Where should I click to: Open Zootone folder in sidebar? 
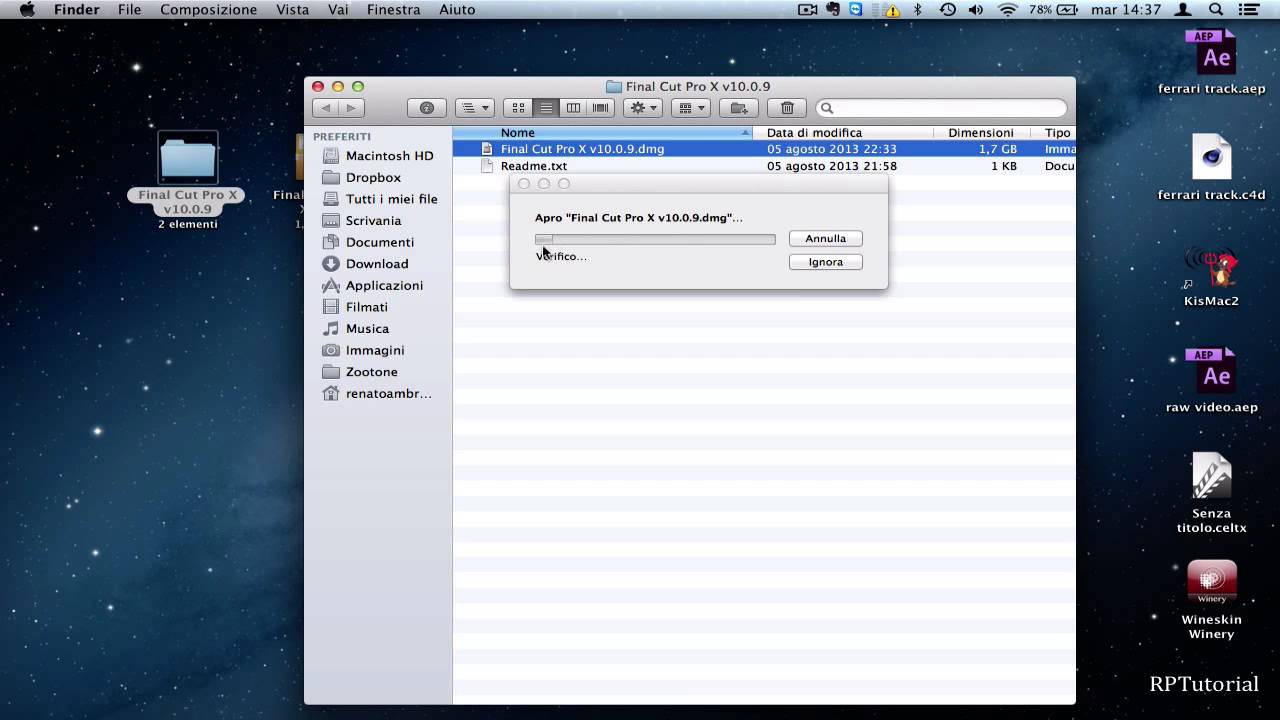click(360, 372)
